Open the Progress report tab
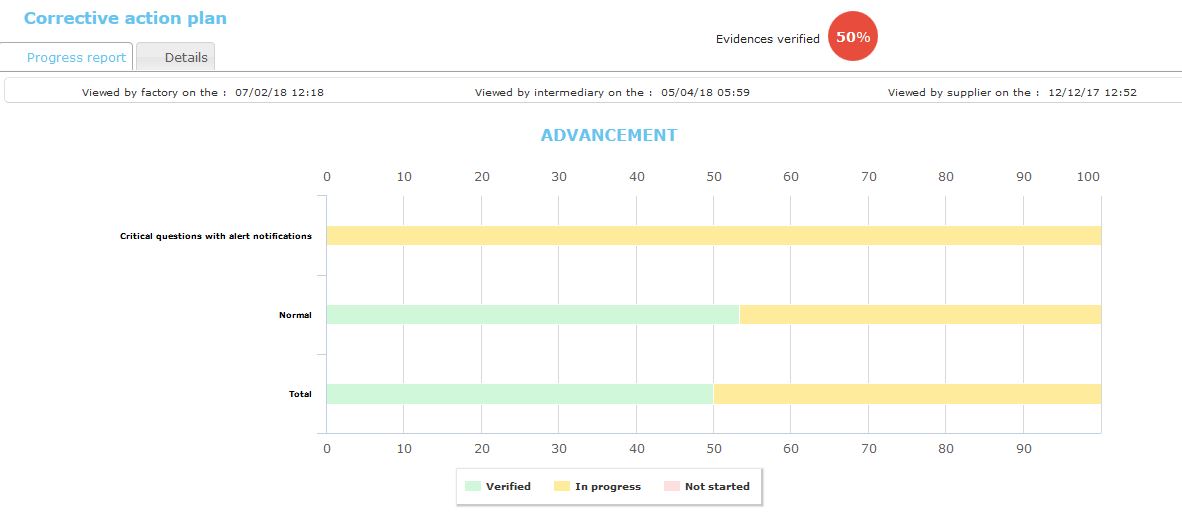 (x=76, y=57)
